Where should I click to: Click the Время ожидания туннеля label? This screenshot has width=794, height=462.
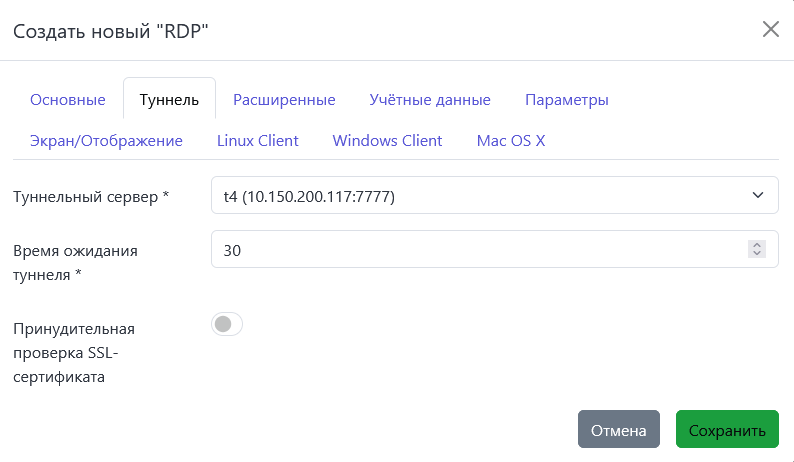pos(75,262)
